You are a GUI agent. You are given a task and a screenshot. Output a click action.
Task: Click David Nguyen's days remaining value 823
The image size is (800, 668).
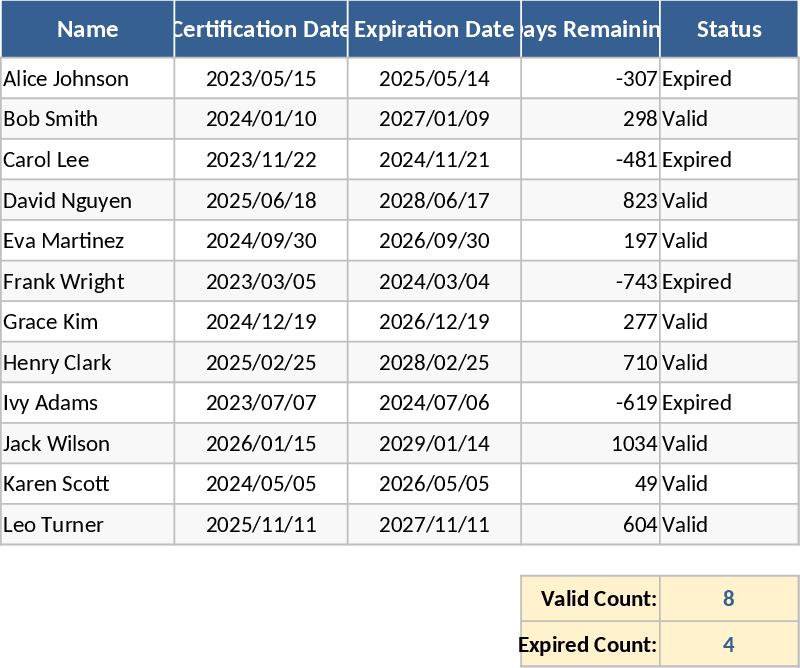(x=590, y=201)
